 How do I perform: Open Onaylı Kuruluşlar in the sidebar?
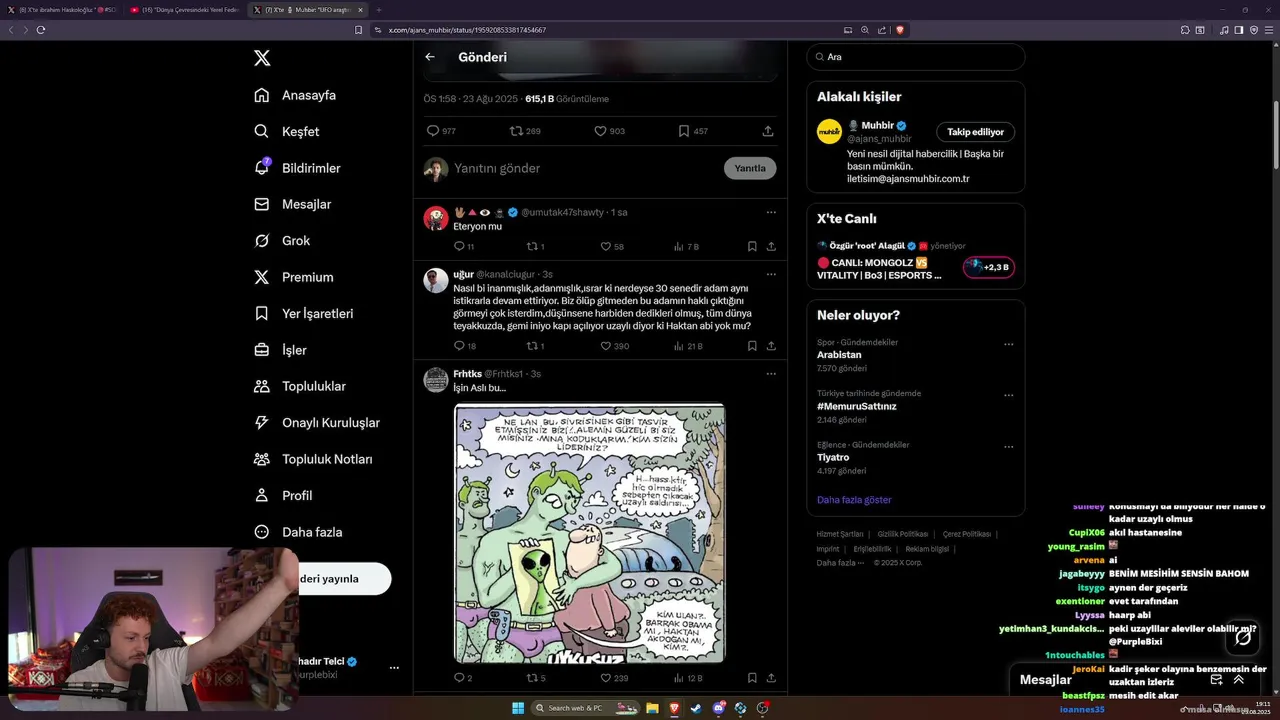[x=317, y=423]
